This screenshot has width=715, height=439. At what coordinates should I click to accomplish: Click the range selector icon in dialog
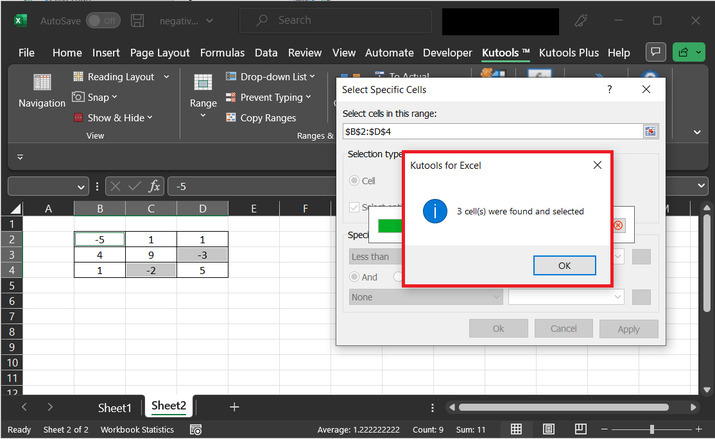pyautogui.click(x=650, y=131)
